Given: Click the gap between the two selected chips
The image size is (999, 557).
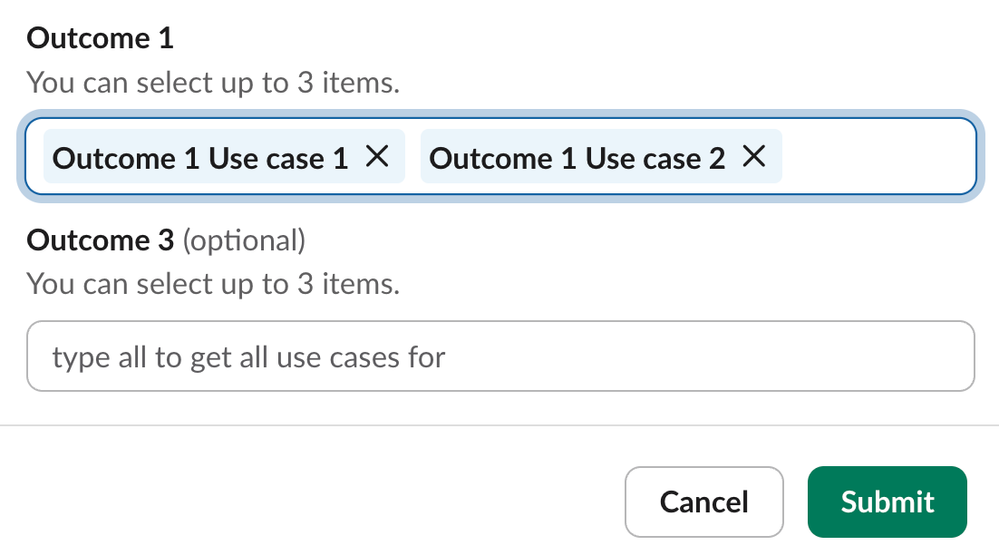Looking at the screenshot, I should pos(413,157).
